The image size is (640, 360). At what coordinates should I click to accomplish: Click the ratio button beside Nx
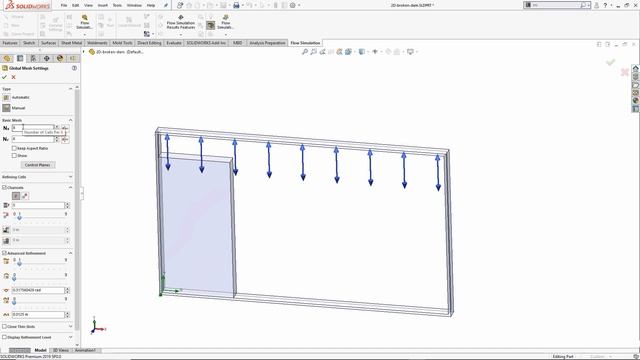click(65, 128)
